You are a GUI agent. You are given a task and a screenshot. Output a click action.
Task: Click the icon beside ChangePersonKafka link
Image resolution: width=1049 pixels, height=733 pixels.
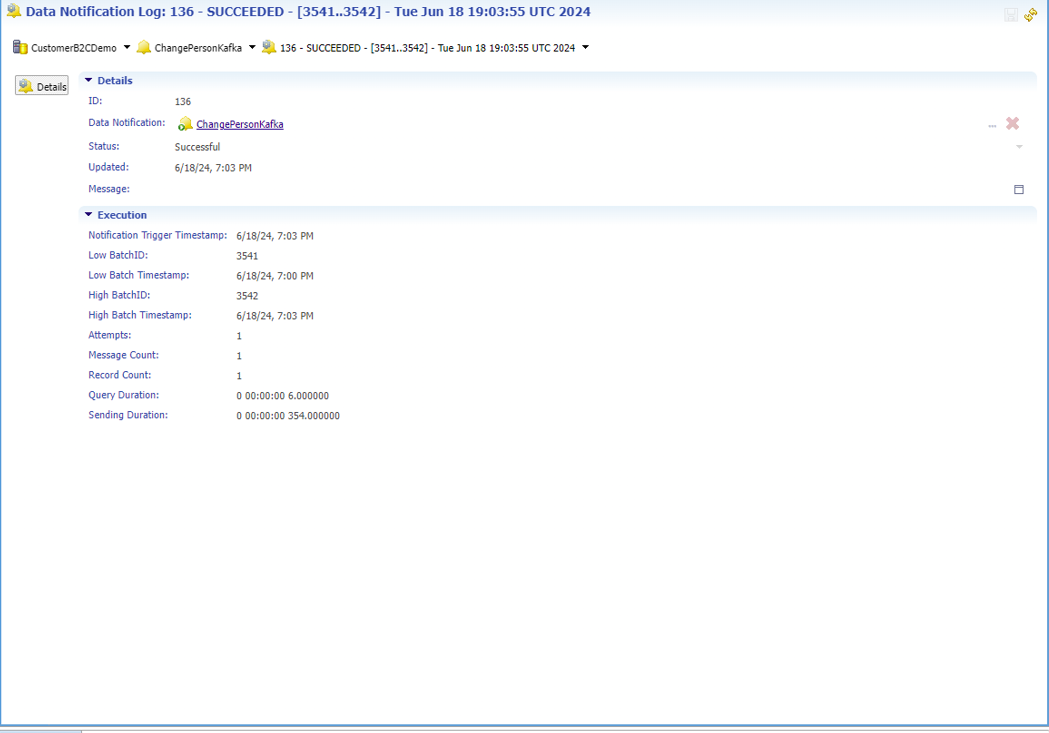coord(185,124)
